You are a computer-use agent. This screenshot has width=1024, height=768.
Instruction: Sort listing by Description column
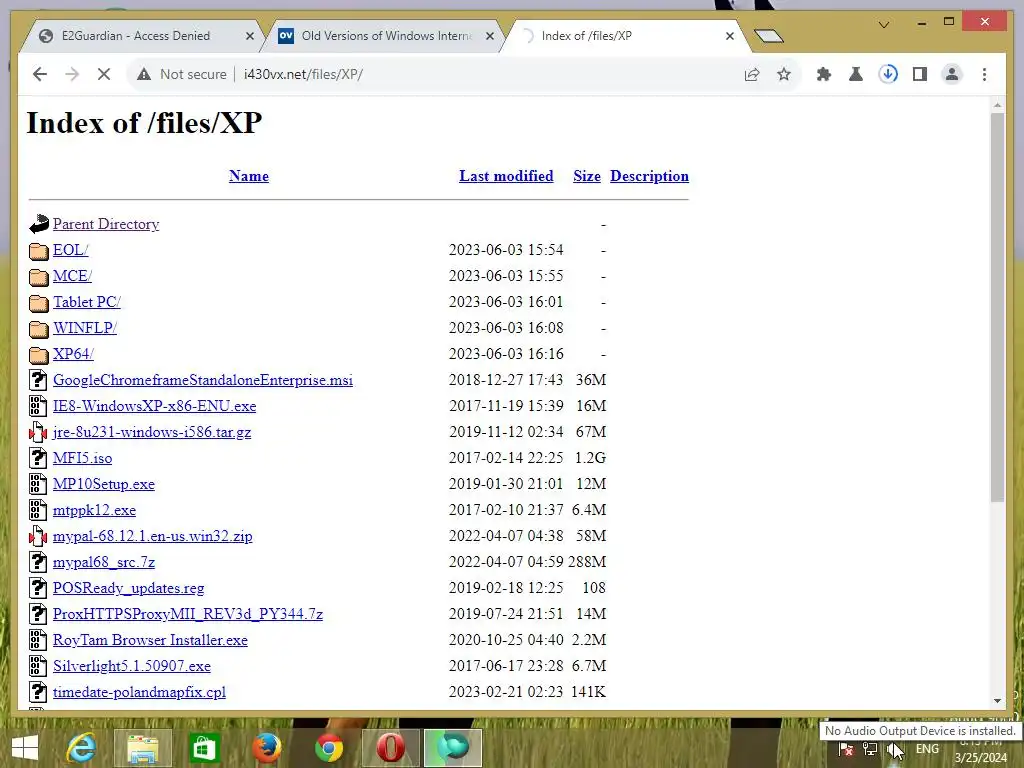tap(649, 176)
